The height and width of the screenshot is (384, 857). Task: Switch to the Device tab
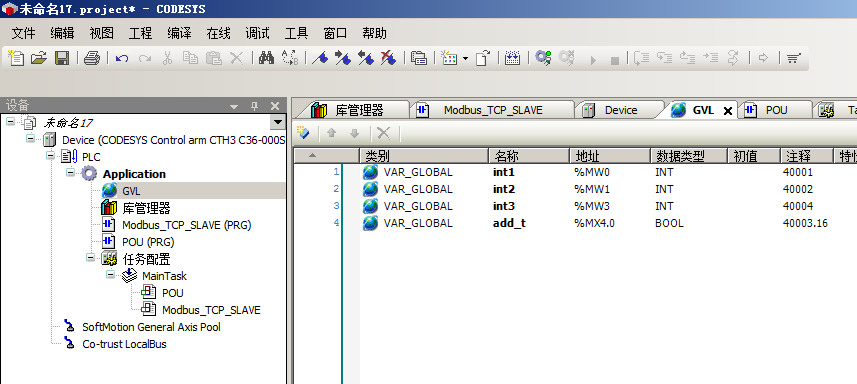coord(619,110)
